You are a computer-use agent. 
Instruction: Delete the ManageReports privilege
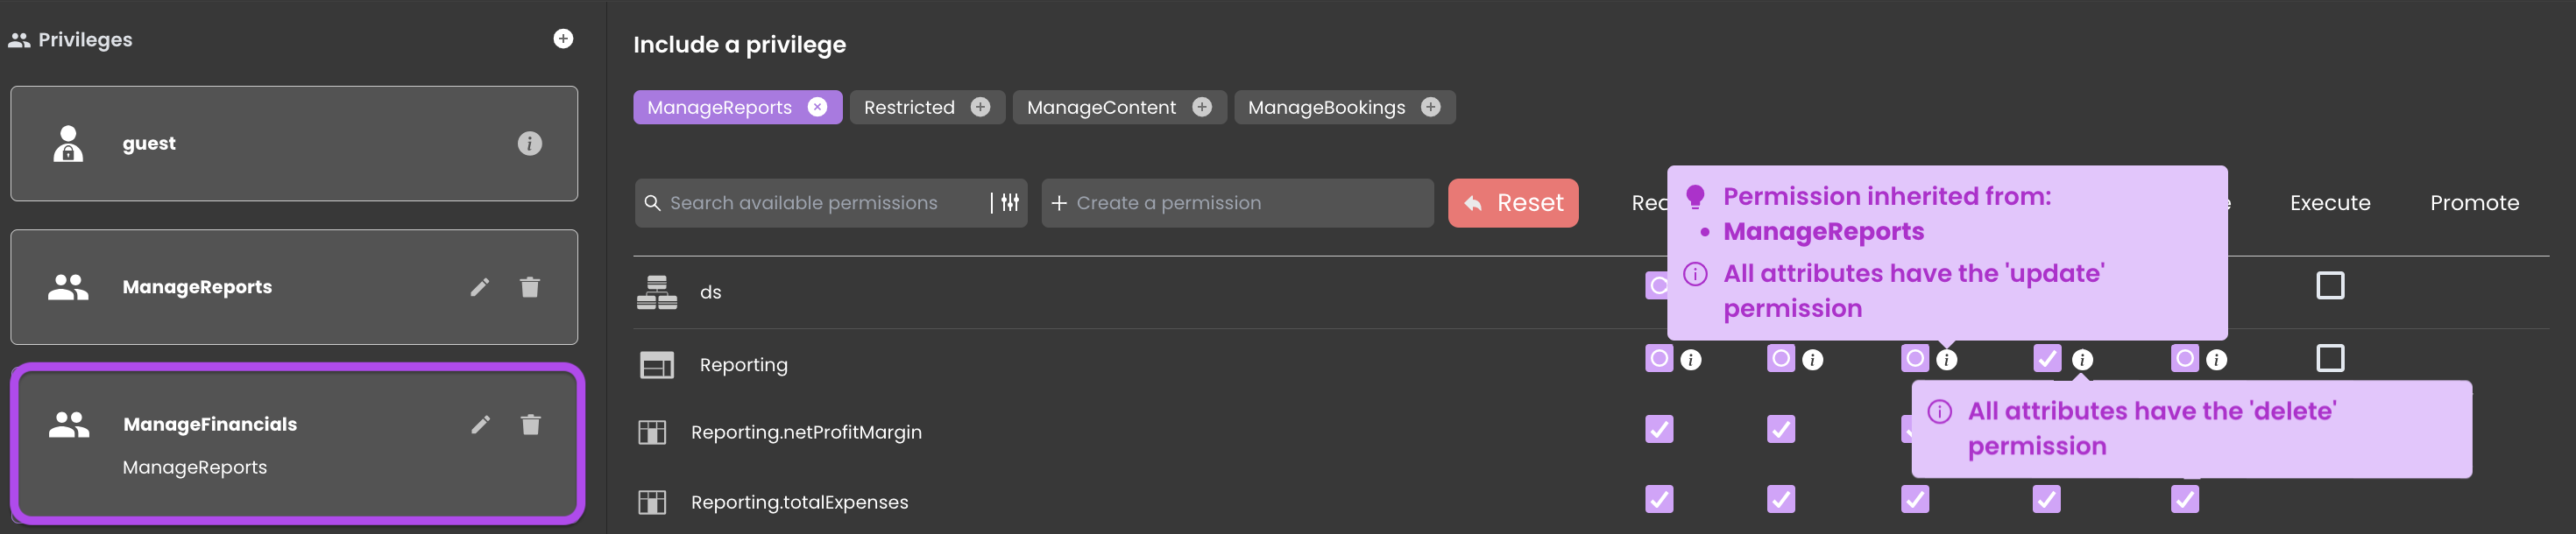pyautogui.click(x=530, y=288)
